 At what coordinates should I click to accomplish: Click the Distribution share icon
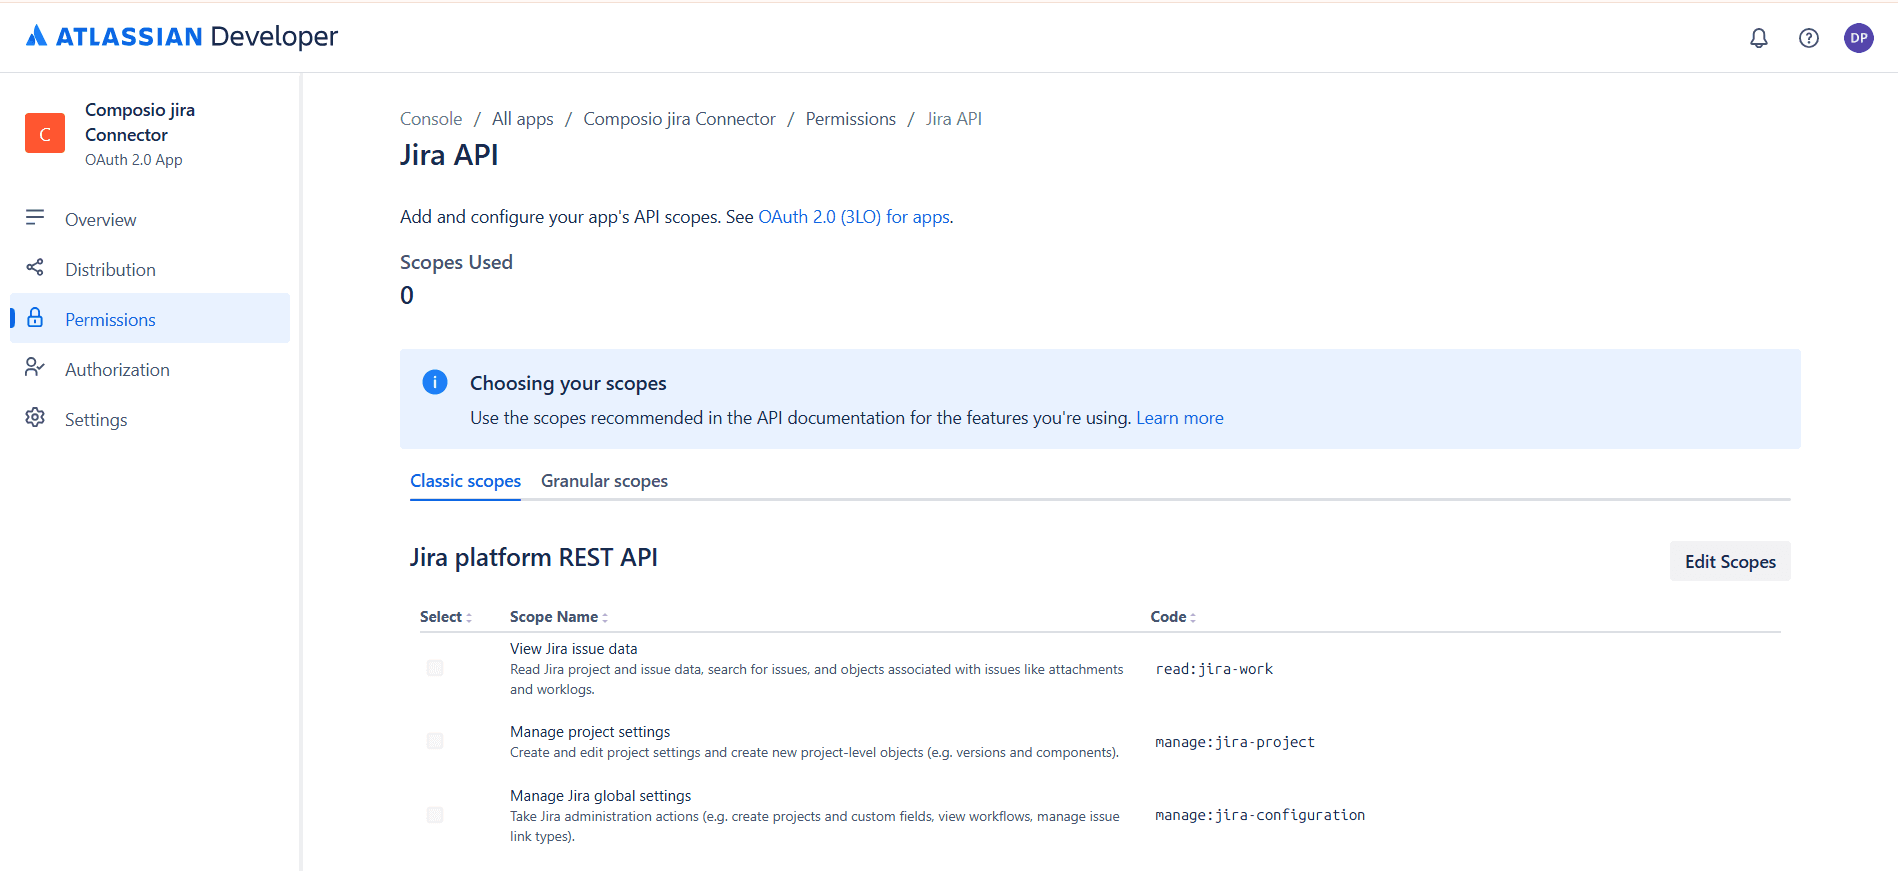[x=35, y=268]
